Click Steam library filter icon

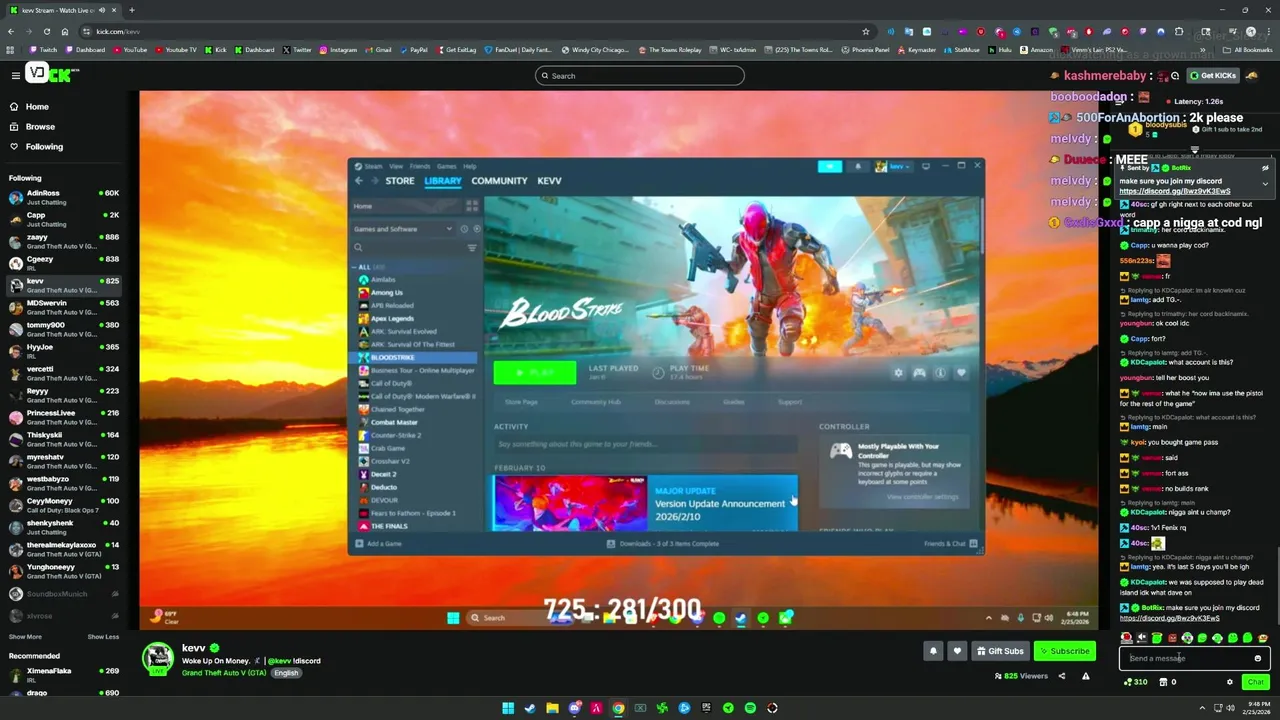[472, 248]
